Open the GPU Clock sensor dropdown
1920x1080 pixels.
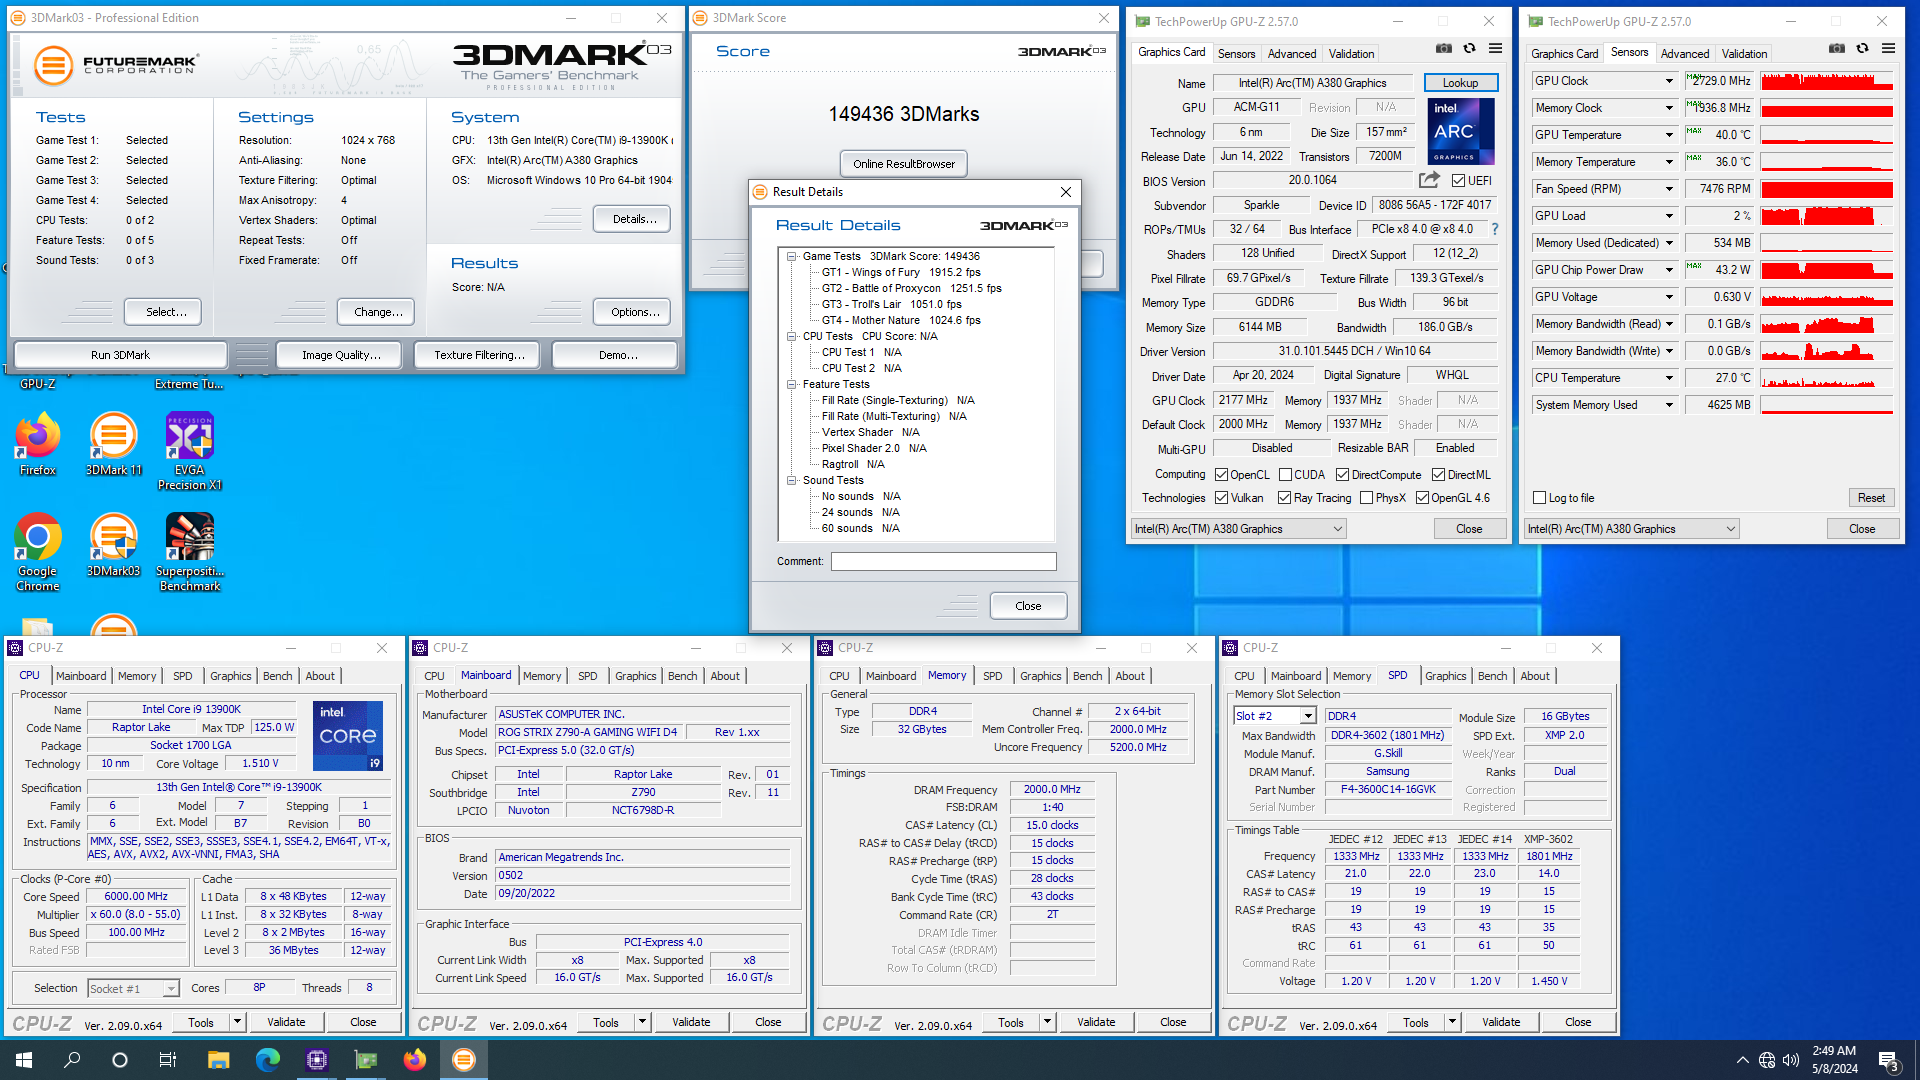1668,81
